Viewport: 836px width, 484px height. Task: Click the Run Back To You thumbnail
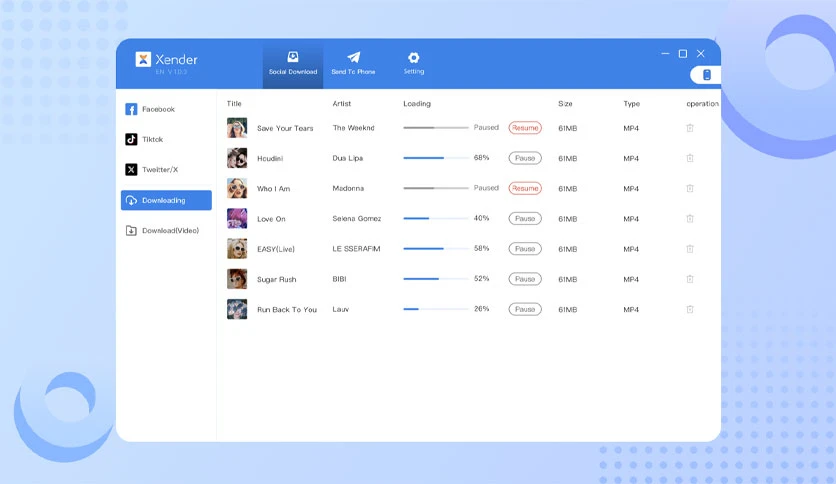pyautogui.click(x=237, y=309)
